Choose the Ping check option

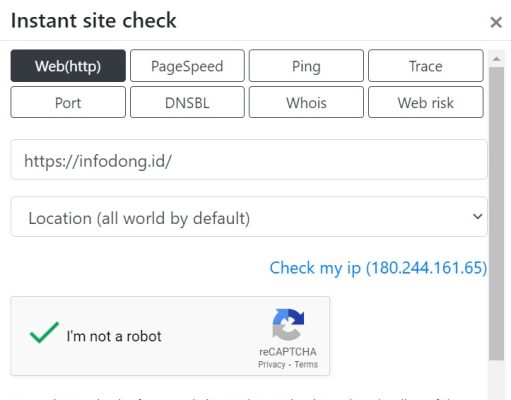pos(306,66)
